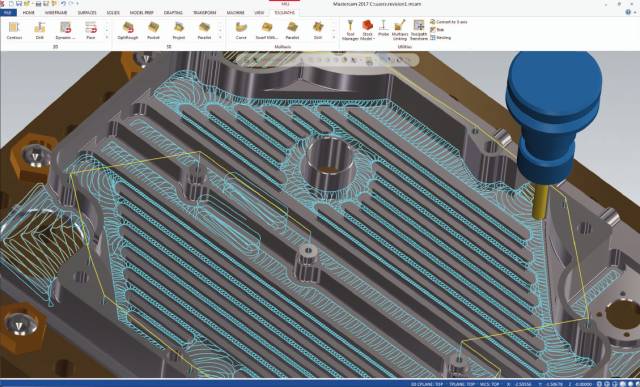Choose the Project 3D toolpath
Viewport: 640px width, 387px height.
[x=179, y=30]
